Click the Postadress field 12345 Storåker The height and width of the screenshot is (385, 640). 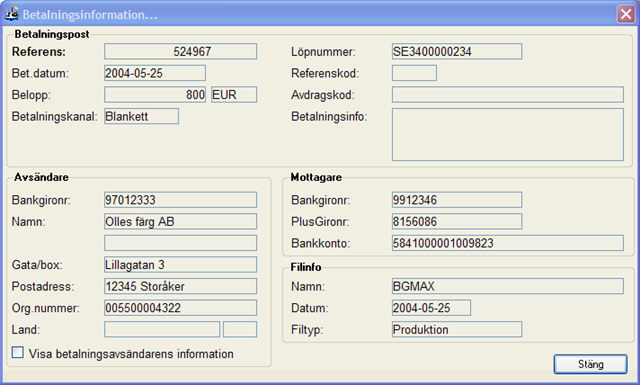180,286
